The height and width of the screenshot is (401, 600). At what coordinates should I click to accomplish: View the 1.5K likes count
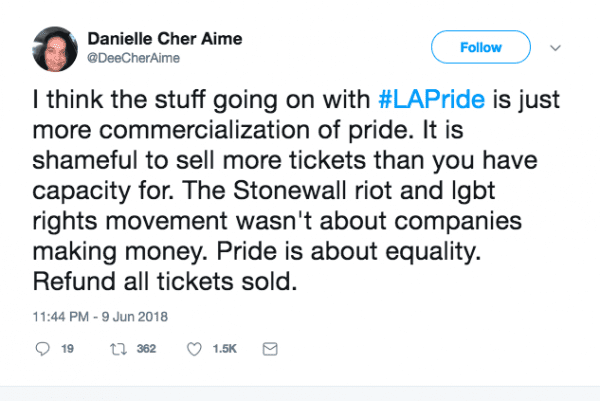(x=225, y=349)
